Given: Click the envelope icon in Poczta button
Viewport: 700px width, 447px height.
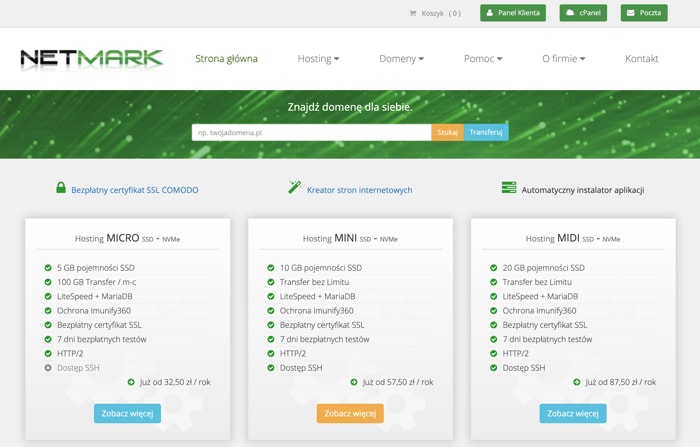Looking at the screenshot, I should (x=630, y=13).
